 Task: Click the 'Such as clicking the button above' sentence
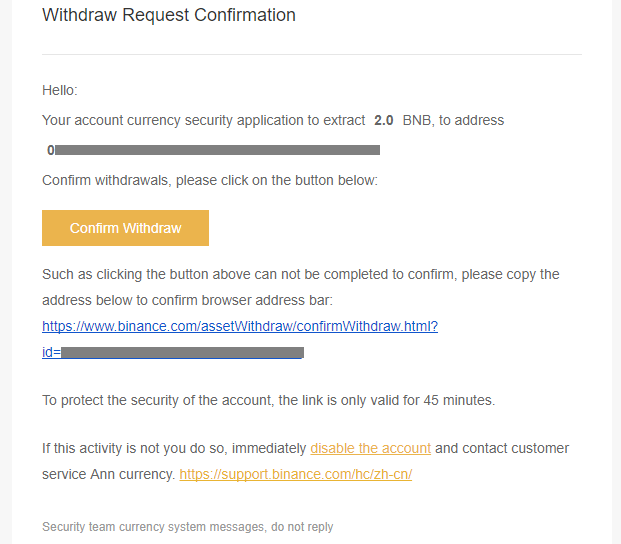[x=301, y=274]
